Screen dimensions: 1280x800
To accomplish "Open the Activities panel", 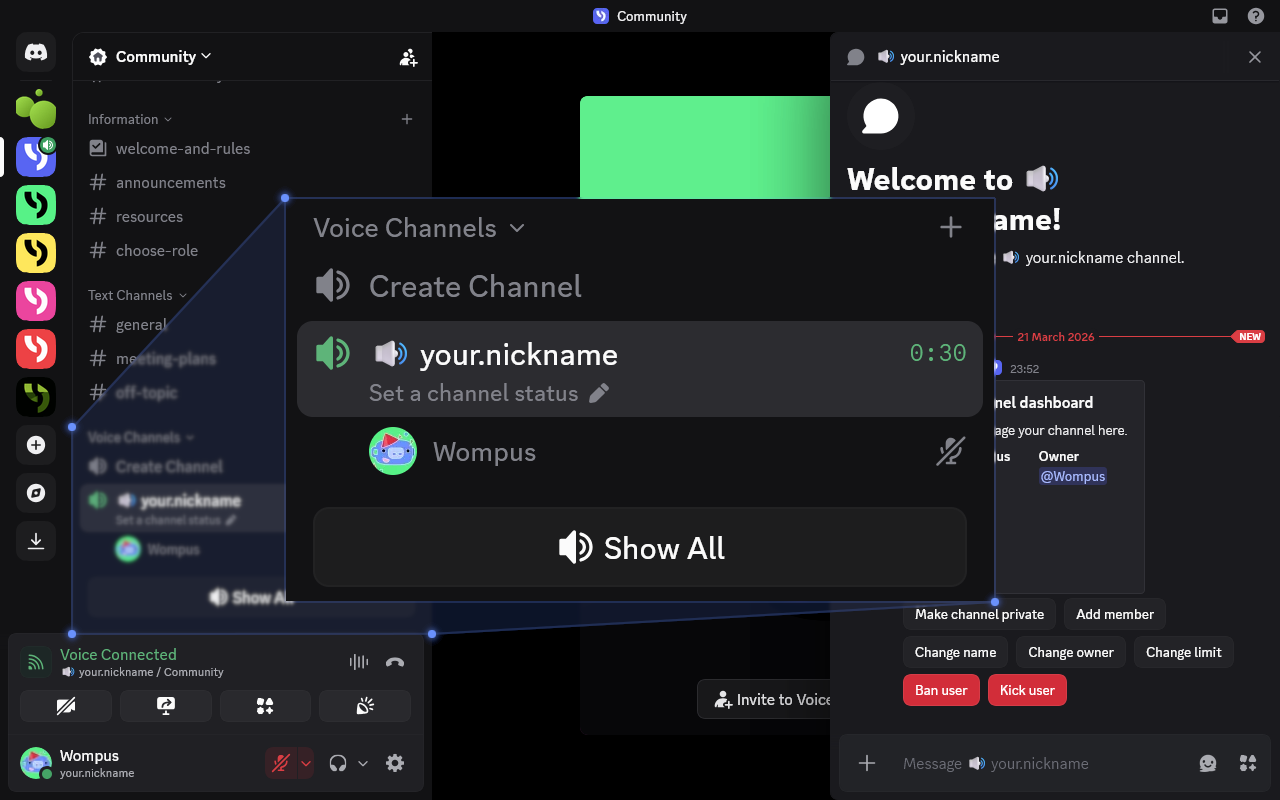I will coord(265,706).
